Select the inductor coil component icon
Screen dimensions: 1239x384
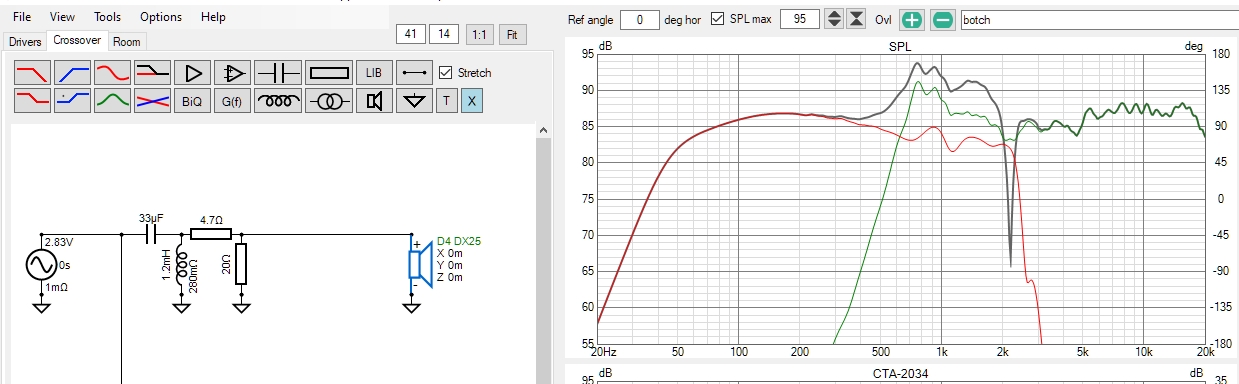278,100
